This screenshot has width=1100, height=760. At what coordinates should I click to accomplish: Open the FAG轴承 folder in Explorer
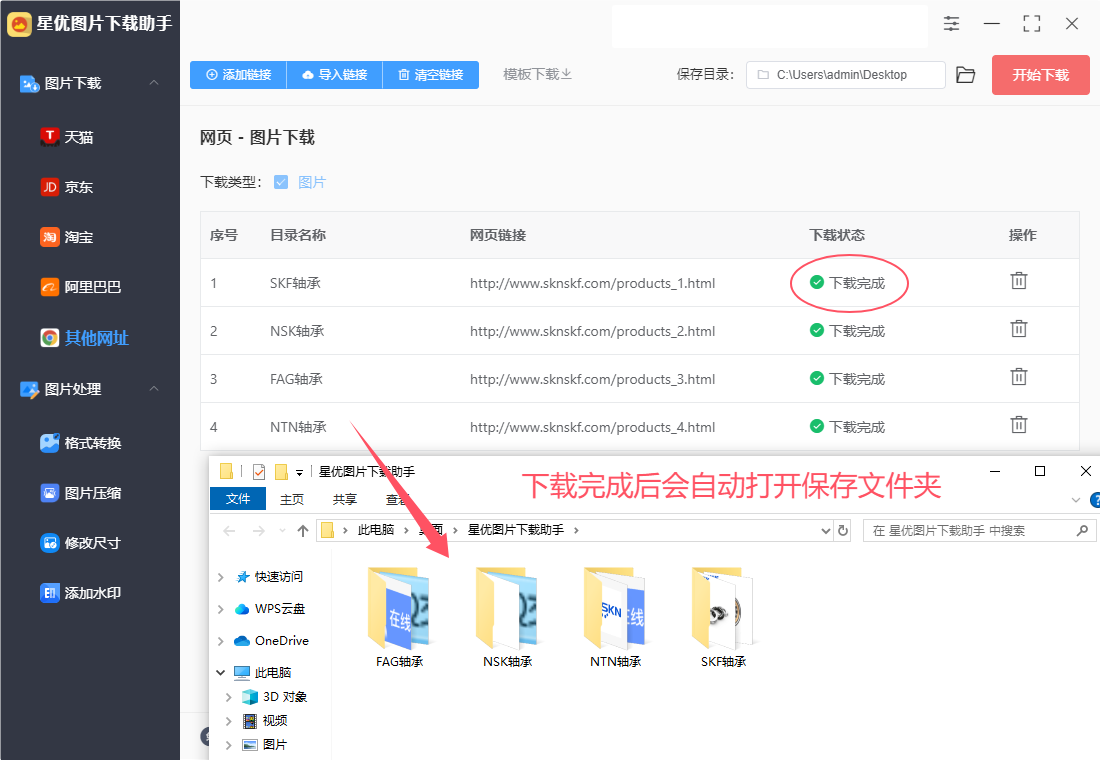[399, 617]
